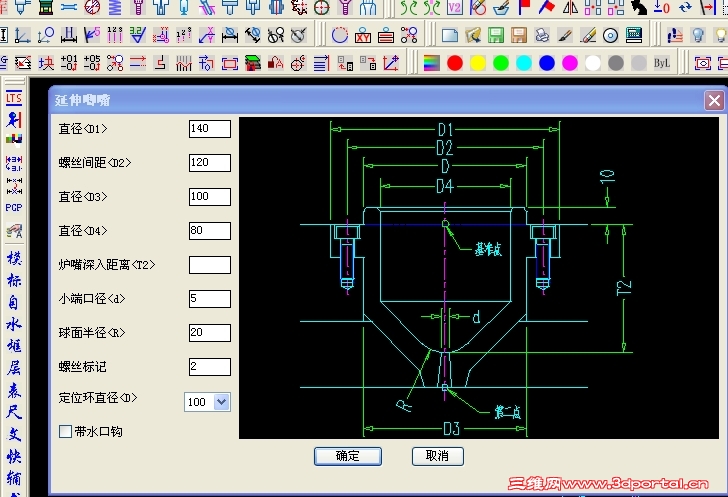Enable the 带水口钩 checkbox
Screen dimensions: 728x497
[65, 432]
